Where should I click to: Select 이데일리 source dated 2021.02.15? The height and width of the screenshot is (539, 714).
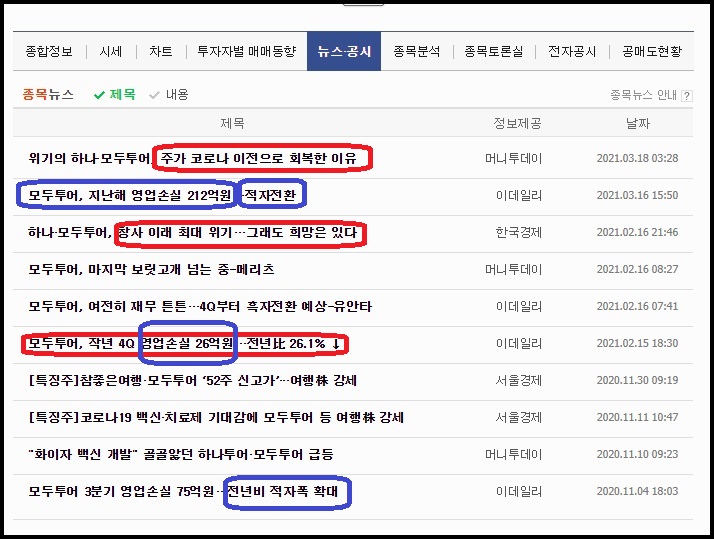coord(519,343)
